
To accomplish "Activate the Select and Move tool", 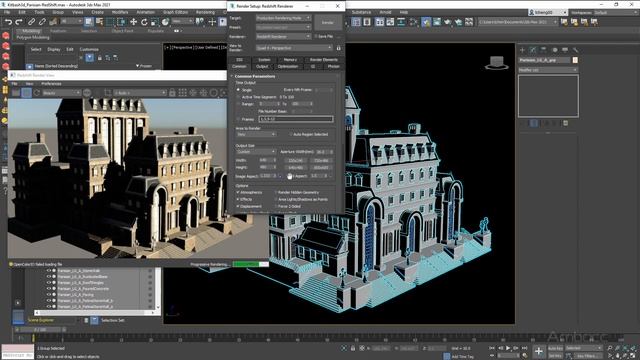I will [x=133, y=22].
